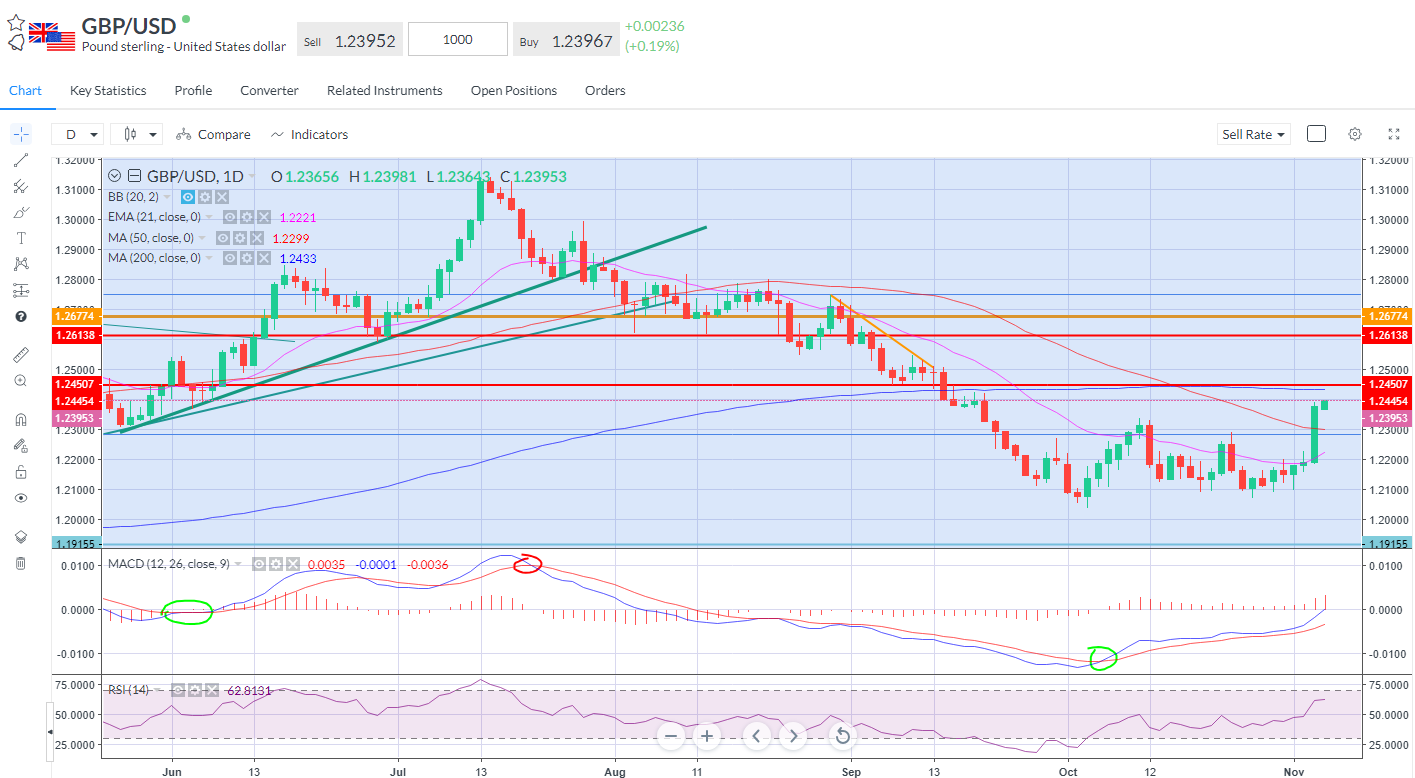Select the ruler measure tool
Image resolution: width=1415 pixels, height=778 pixels.
(20, 355)
